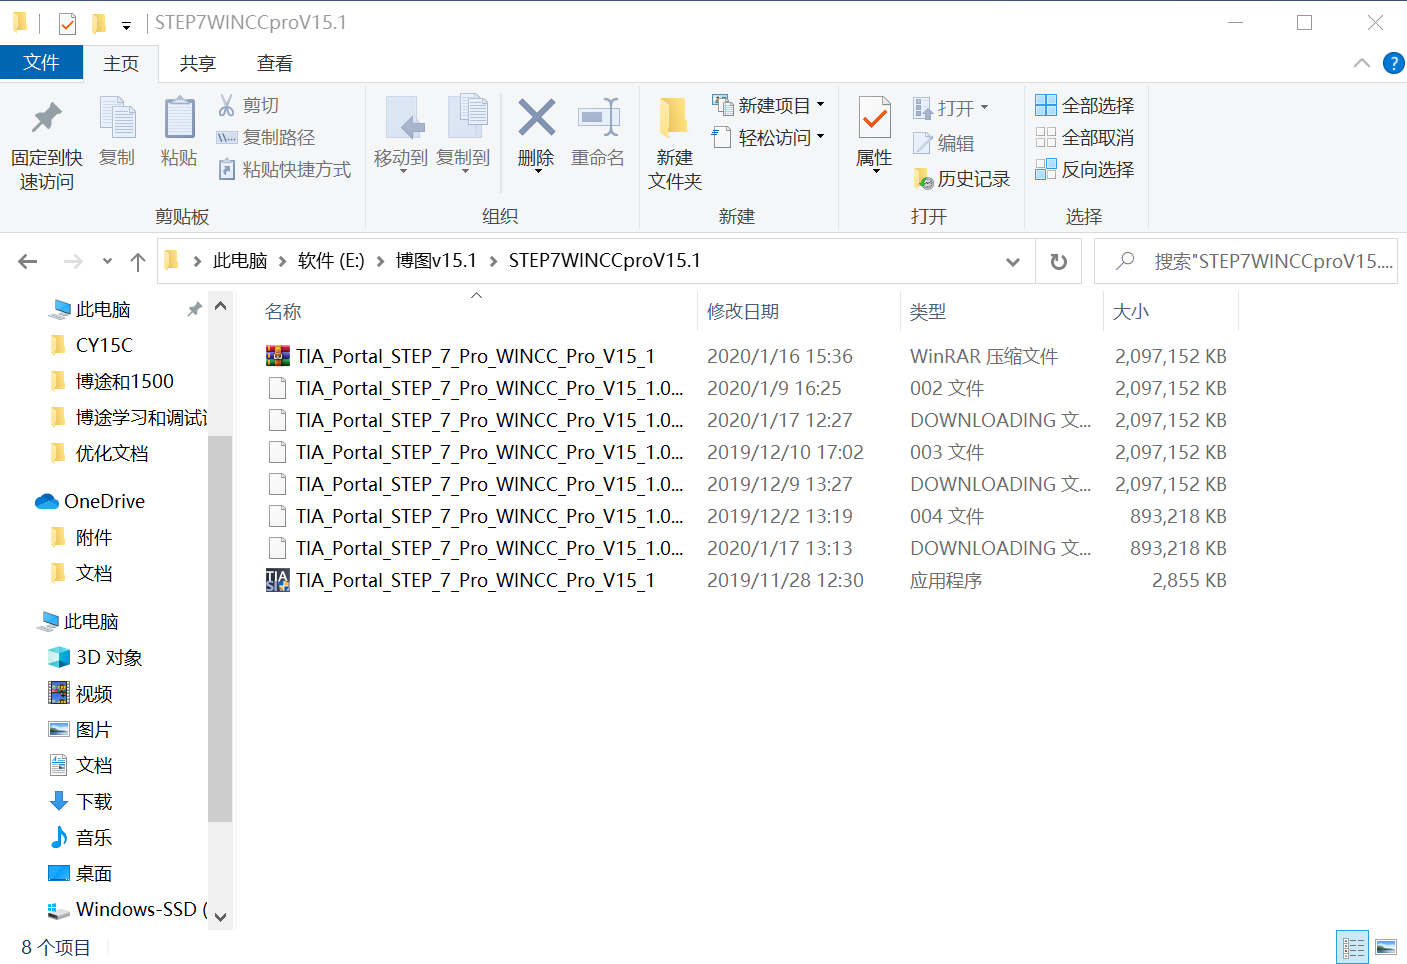
Task: Click the quick access toolbar properties checkmark
Action: click(67, 23)
